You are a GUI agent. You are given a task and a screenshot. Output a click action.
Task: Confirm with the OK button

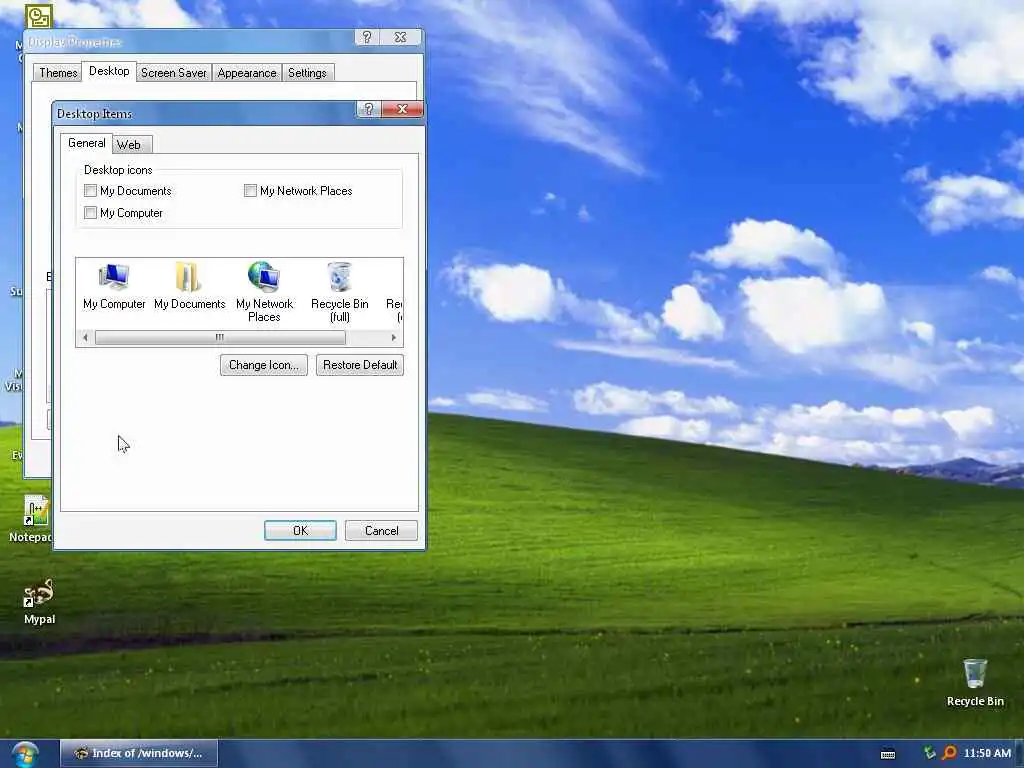click(x=300, y=531)
